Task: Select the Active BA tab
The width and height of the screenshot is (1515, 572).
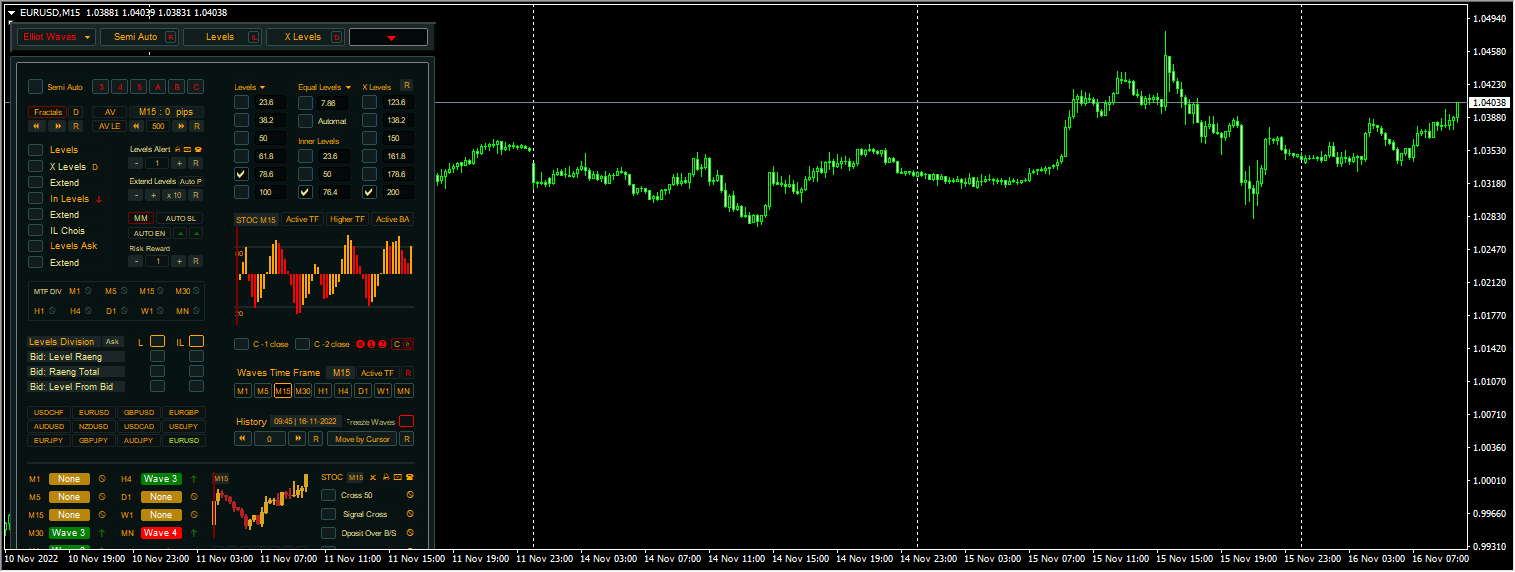Action: [x=392, y=219]
